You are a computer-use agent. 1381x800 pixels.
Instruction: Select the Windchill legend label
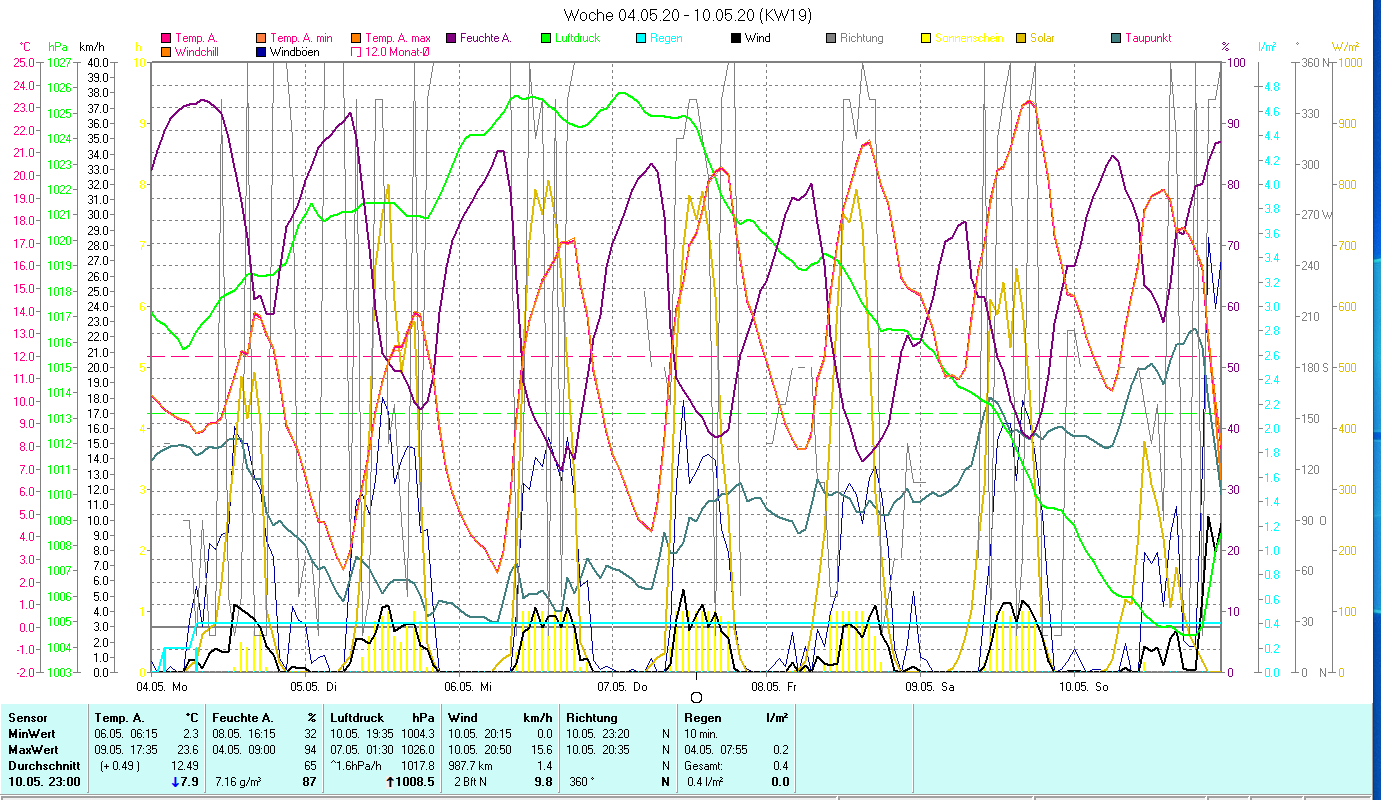[x=197, y=51]
